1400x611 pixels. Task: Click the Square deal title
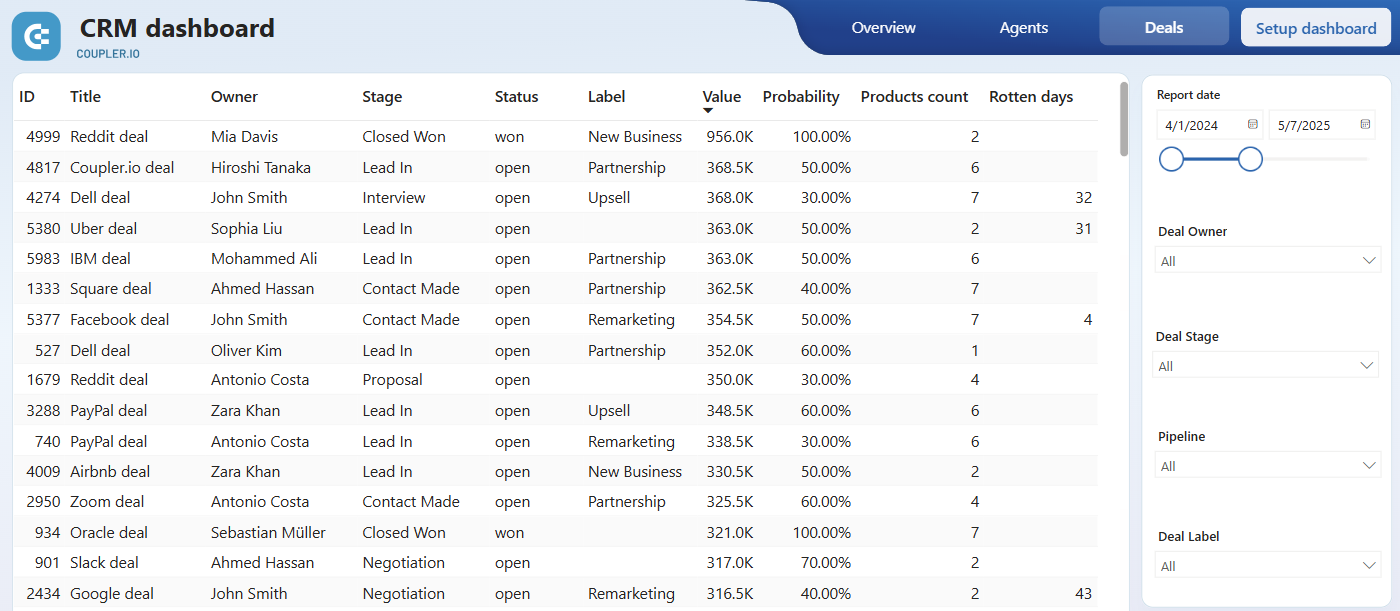111,288
